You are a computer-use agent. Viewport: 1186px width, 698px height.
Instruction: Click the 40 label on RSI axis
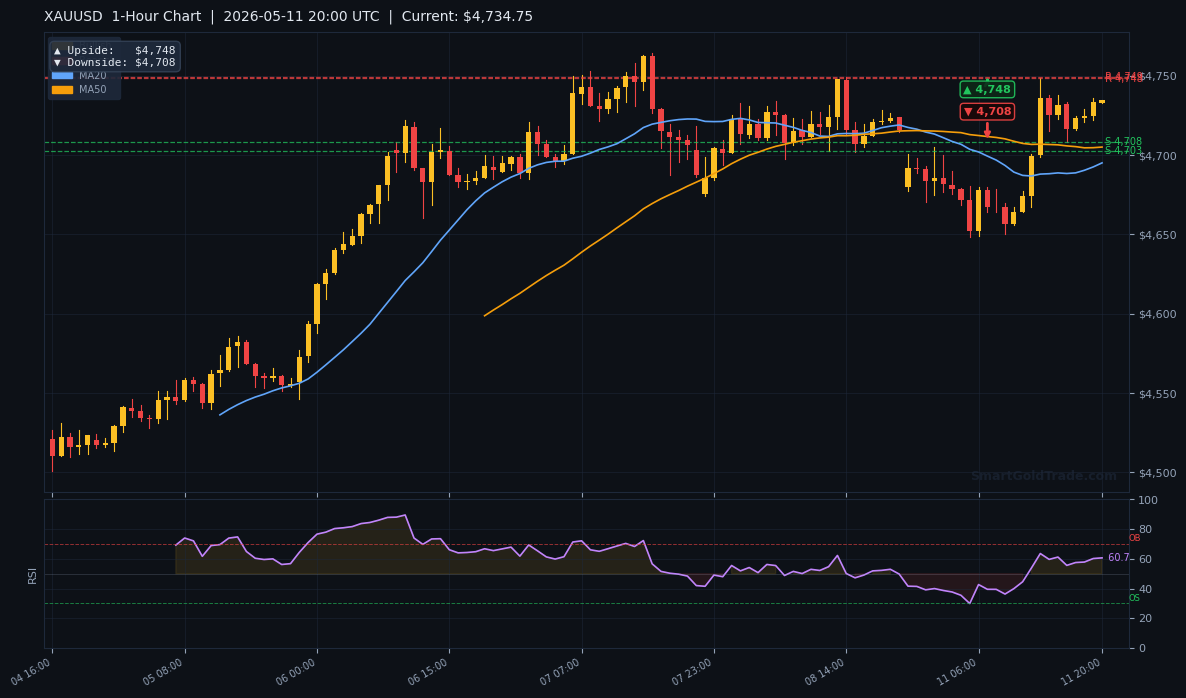1145,589
